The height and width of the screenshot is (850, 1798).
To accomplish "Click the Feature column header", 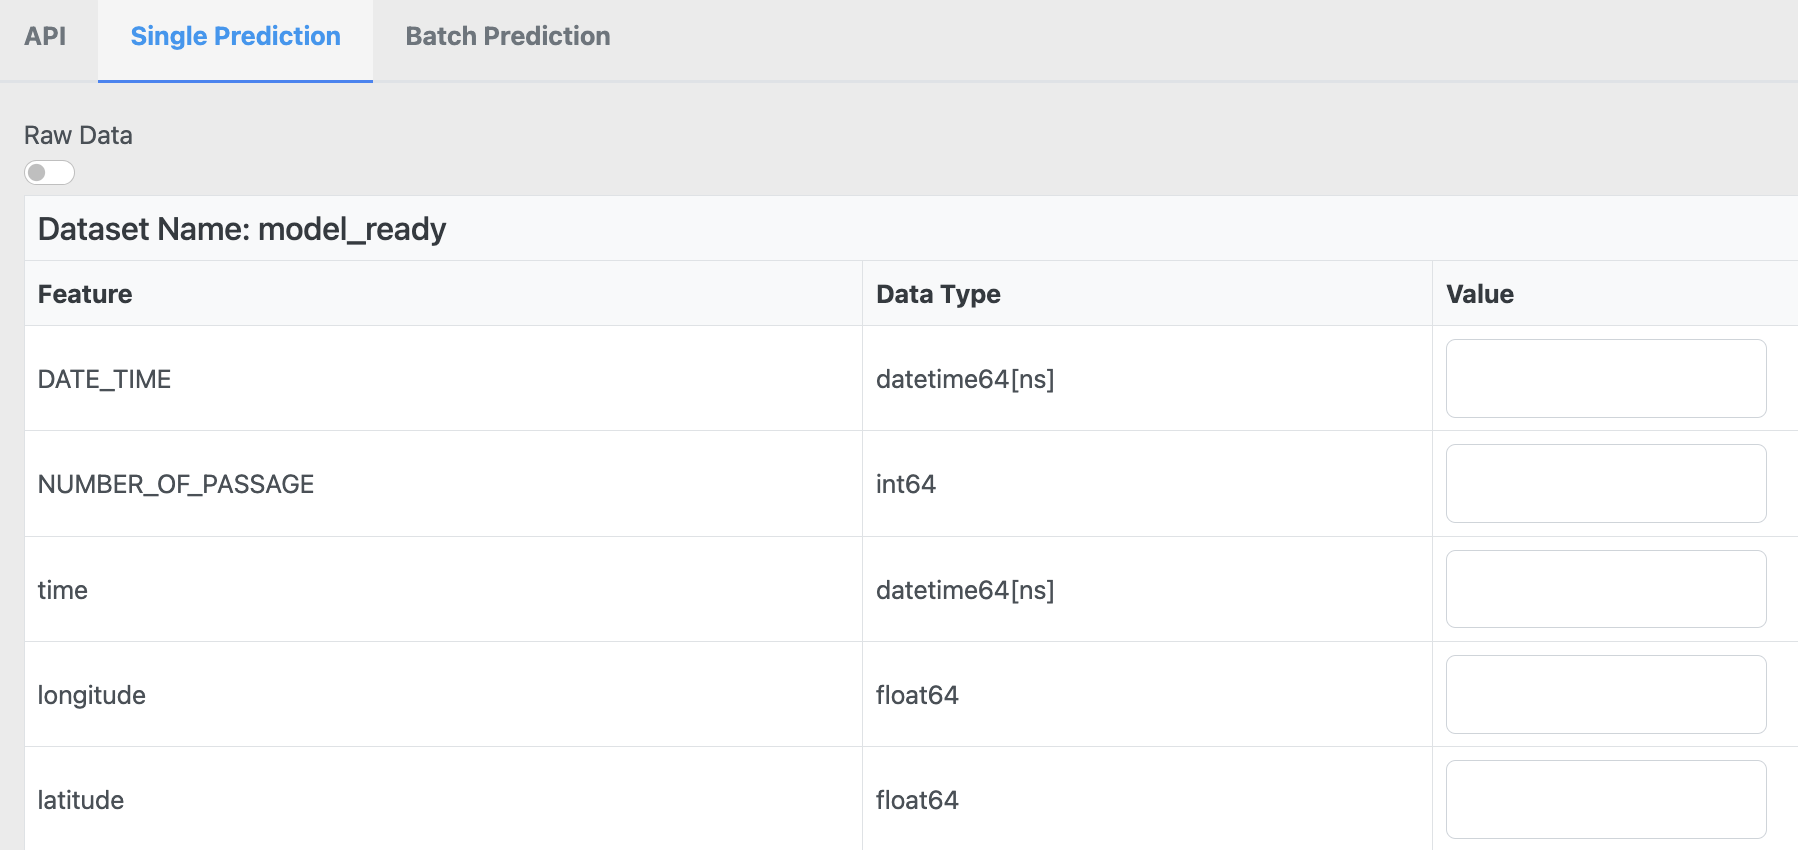I will (x=85, y=294).
